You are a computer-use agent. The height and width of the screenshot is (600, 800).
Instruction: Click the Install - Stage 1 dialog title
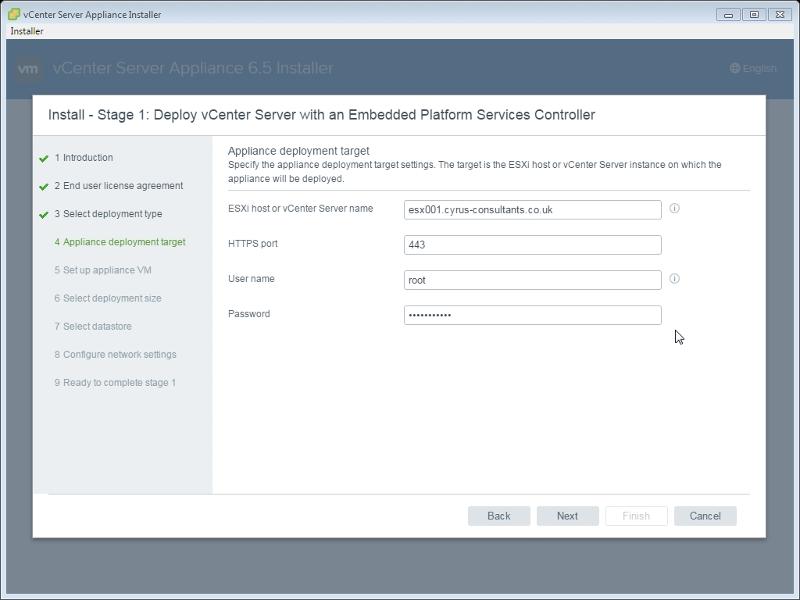tap(321, 115)
